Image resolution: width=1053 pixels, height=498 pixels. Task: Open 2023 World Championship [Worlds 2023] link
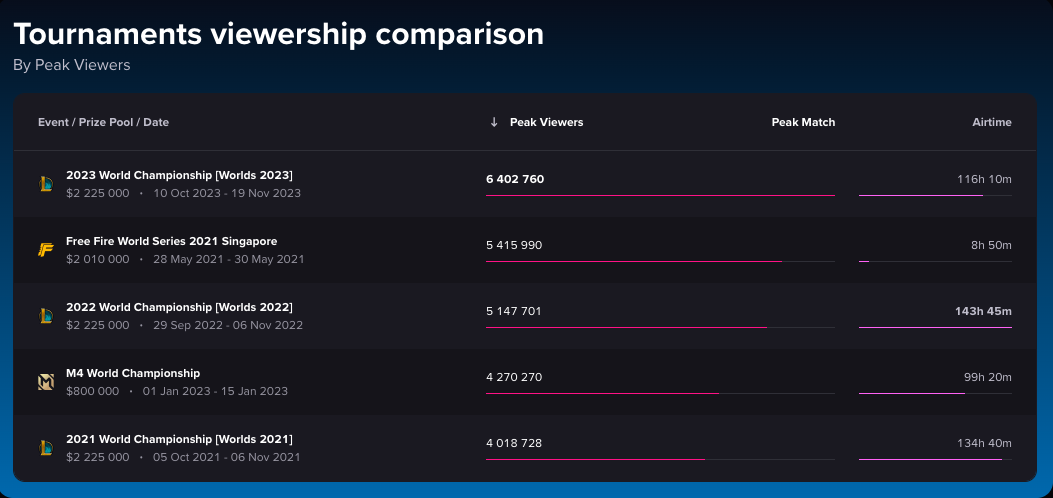179,175
